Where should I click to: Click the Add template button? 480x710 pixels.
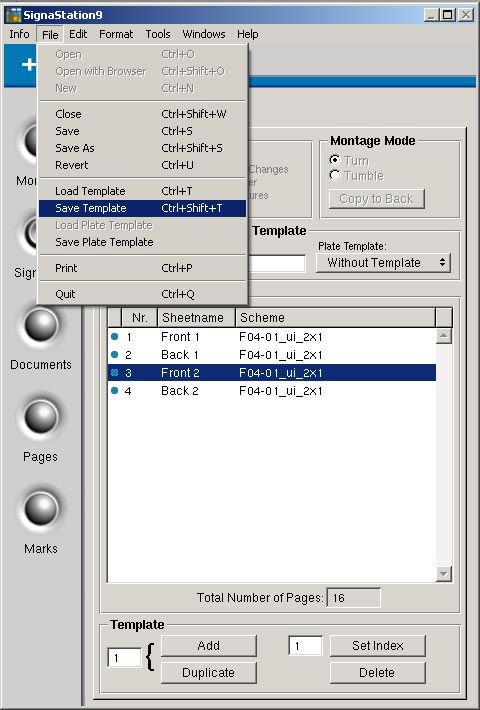coord(209,646)
